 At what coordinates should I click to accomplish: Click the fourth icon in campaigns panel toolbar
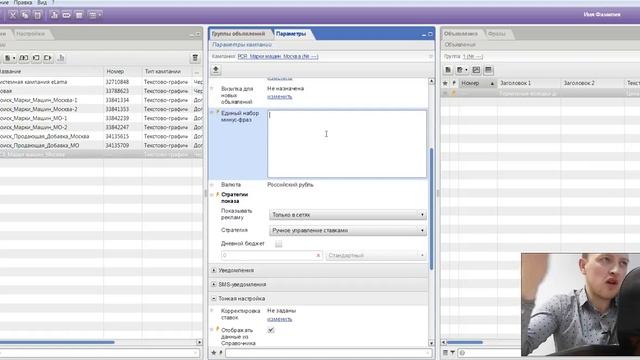(48, 58)
